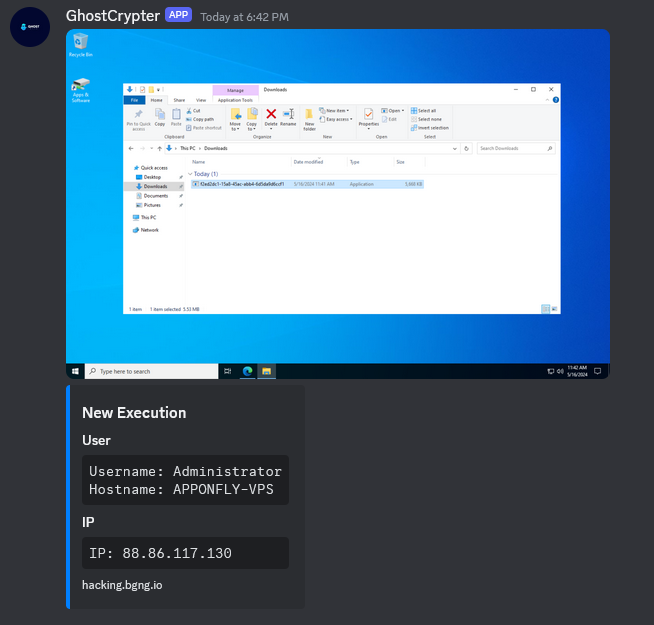
Task: Sort by the Size column header
Action: [400, 162]
